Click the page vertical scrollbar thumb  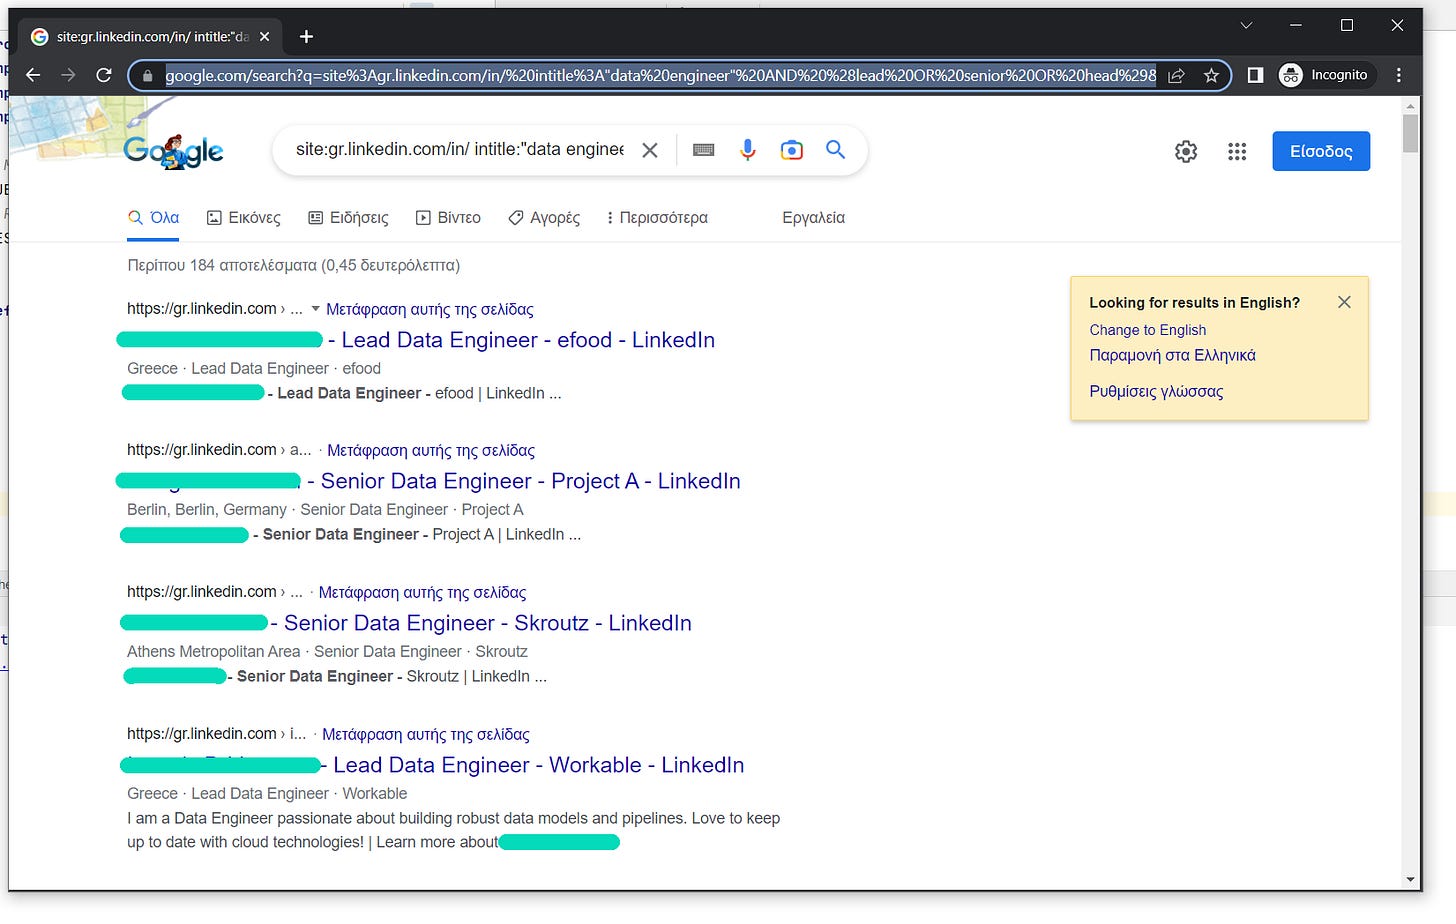[x=1410, y=133]
